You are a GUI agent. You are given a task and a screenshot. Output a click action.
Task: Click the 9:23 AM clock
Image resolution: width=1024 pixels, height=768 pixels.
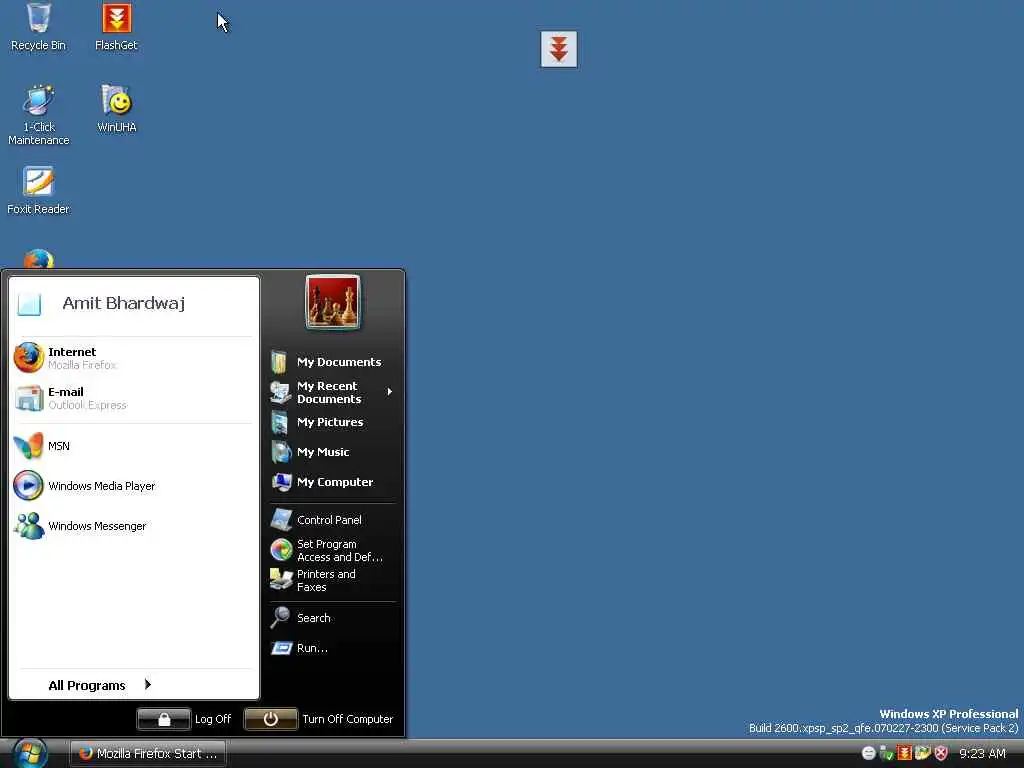click(x=982, y=754)
